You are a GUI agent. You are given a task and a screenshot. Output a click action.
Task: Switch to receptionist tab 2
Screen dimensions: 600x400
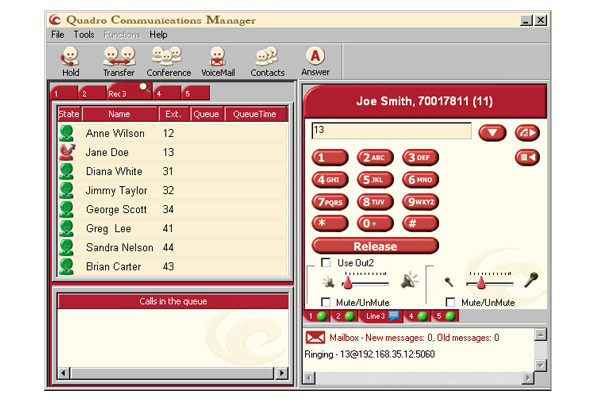pos(92,93)
